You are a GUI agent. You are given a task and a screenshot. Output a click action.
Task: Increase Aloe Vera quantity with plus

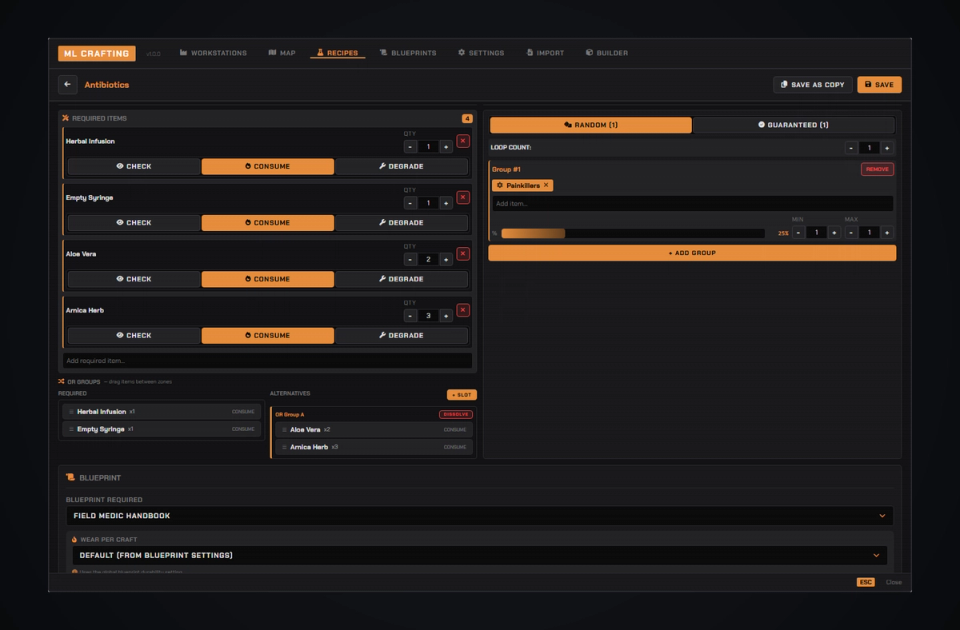(x=446, y=260)
